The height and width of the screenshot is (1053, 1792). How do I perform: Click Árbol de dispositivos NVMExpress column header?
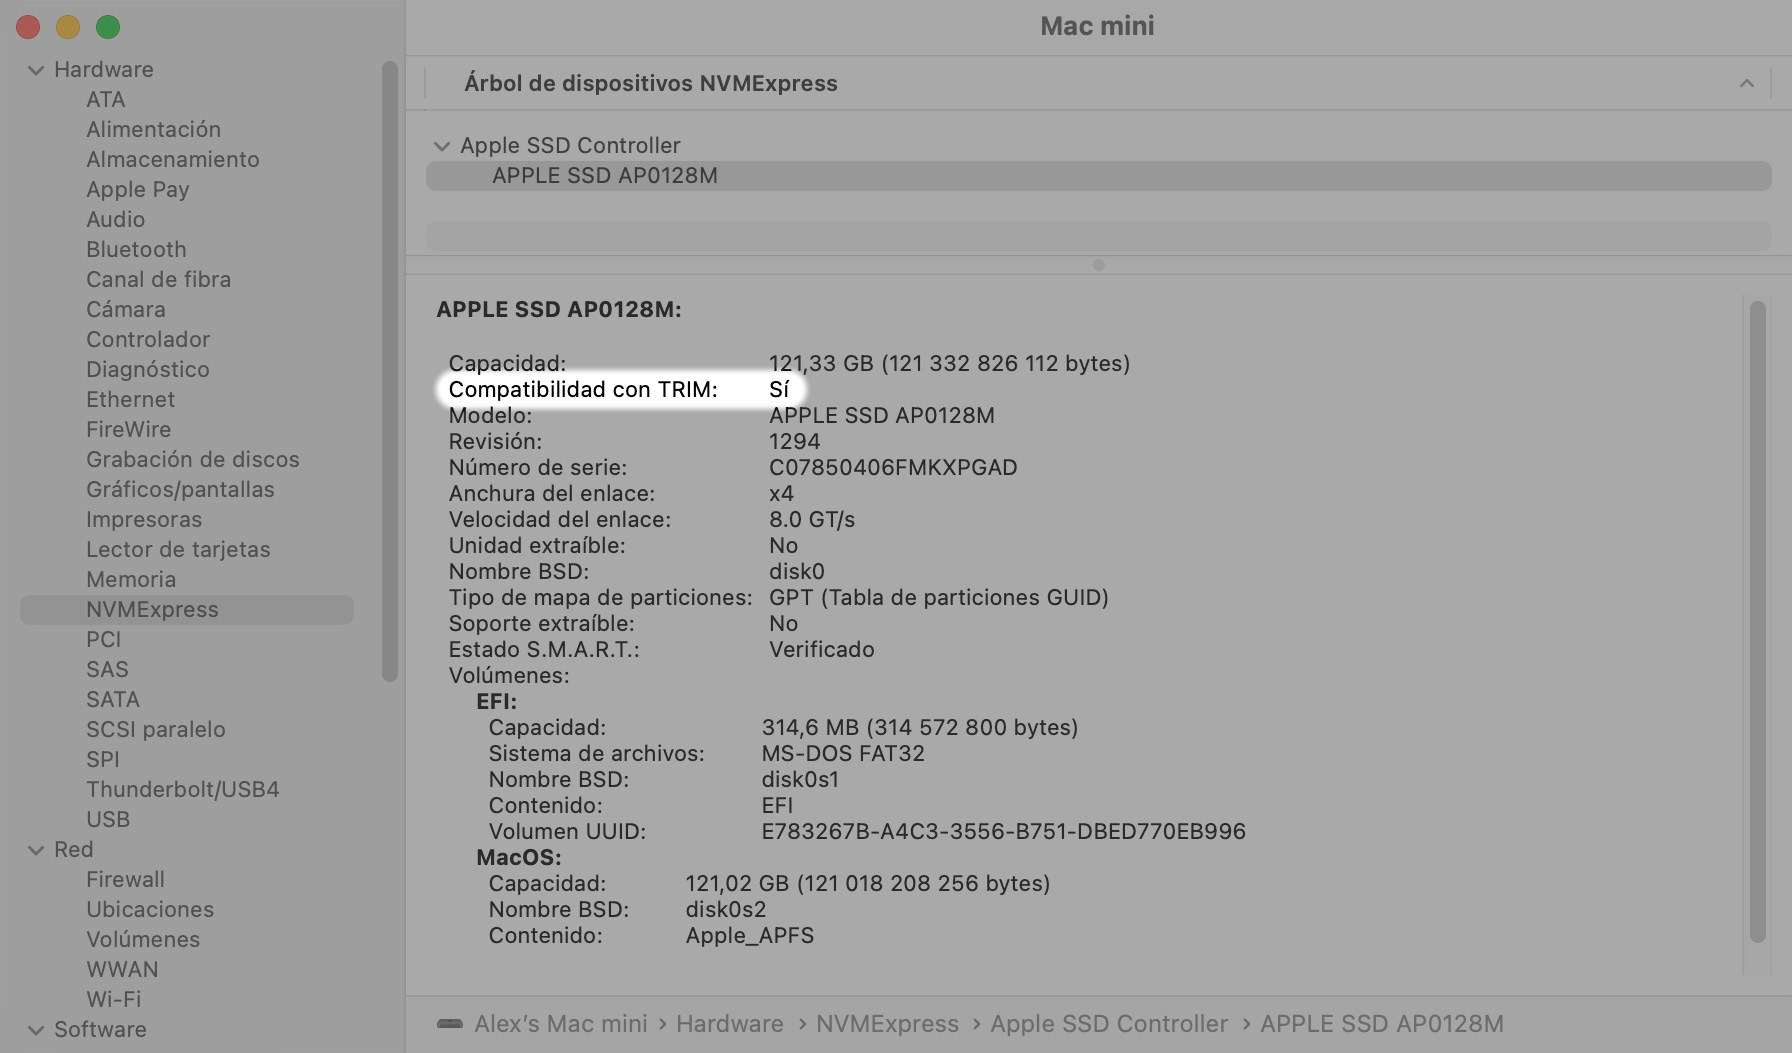tap(650, 84)
